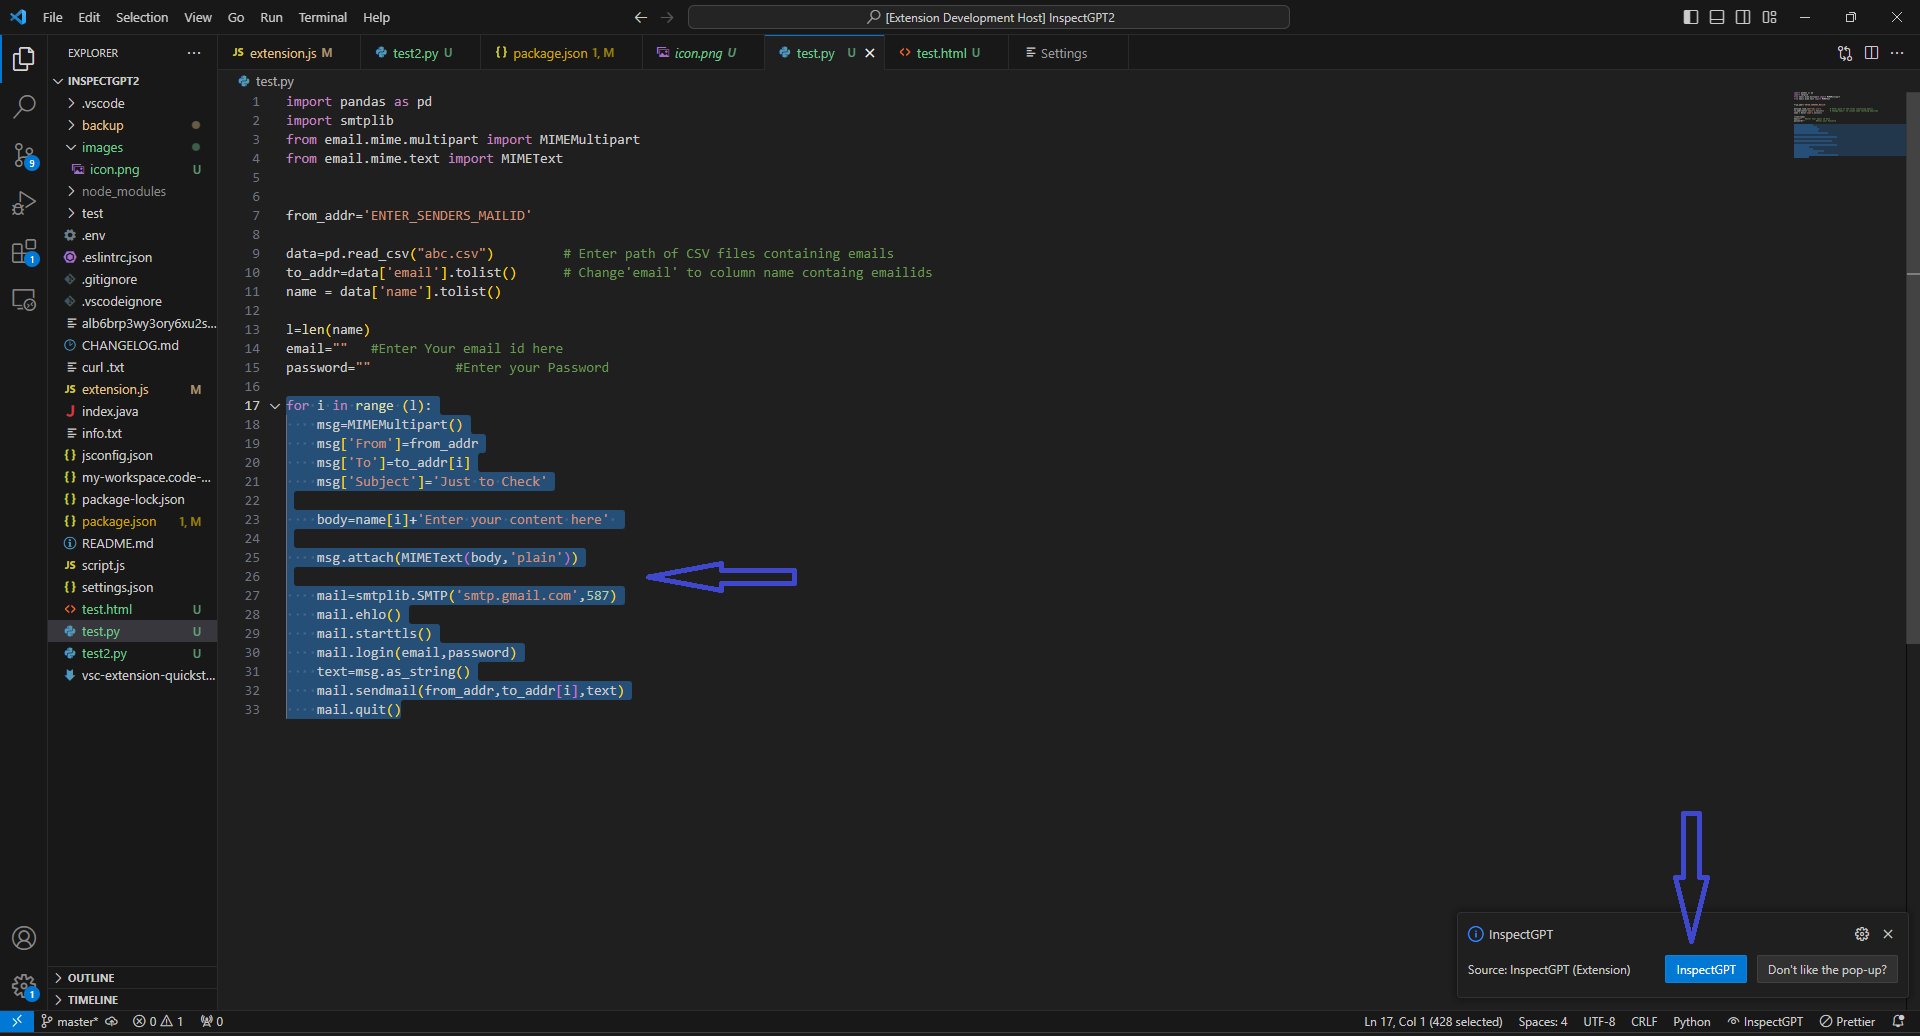The image size is (1920, 1036).
Task: Click Prettier status bar item
Action: pos(1848,1021)
